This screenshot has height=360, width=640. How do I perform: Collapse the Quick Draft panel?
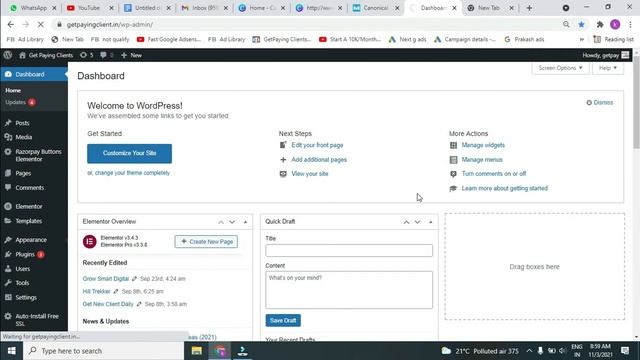(x=431, y=222)
